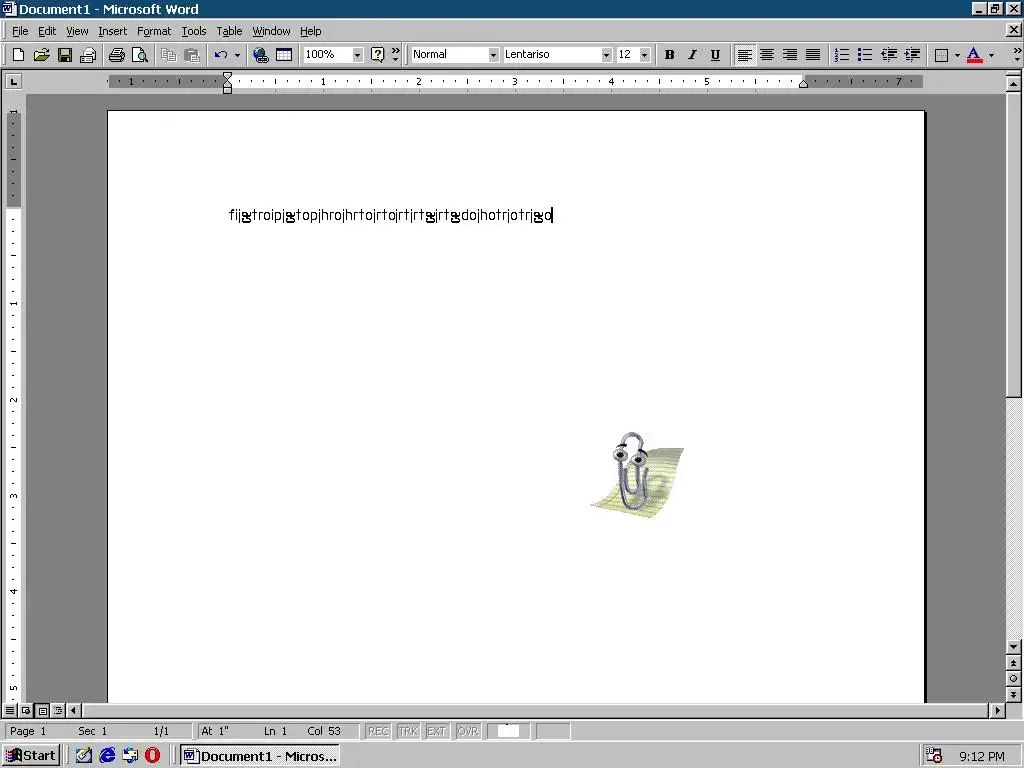Open the Font dropdown showing Lentariso
This screenshot has width=1024, height=768.
point(607,55)
